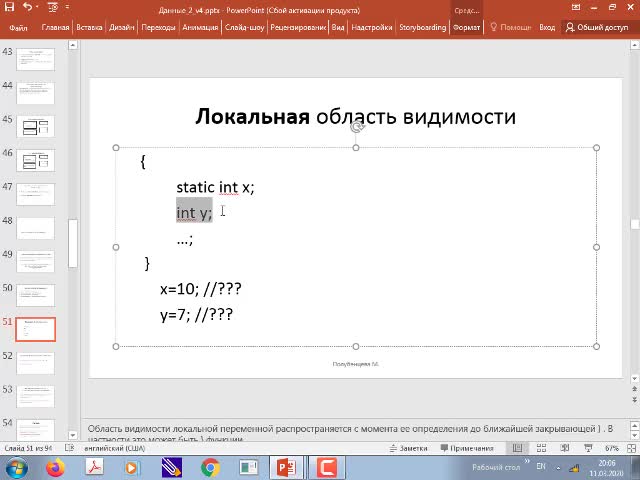Image resolution: width=640 pixels, height=480 pixels.
Task: Click the thumbnail pane scroll-up arrow
Action: coord(73,45)
